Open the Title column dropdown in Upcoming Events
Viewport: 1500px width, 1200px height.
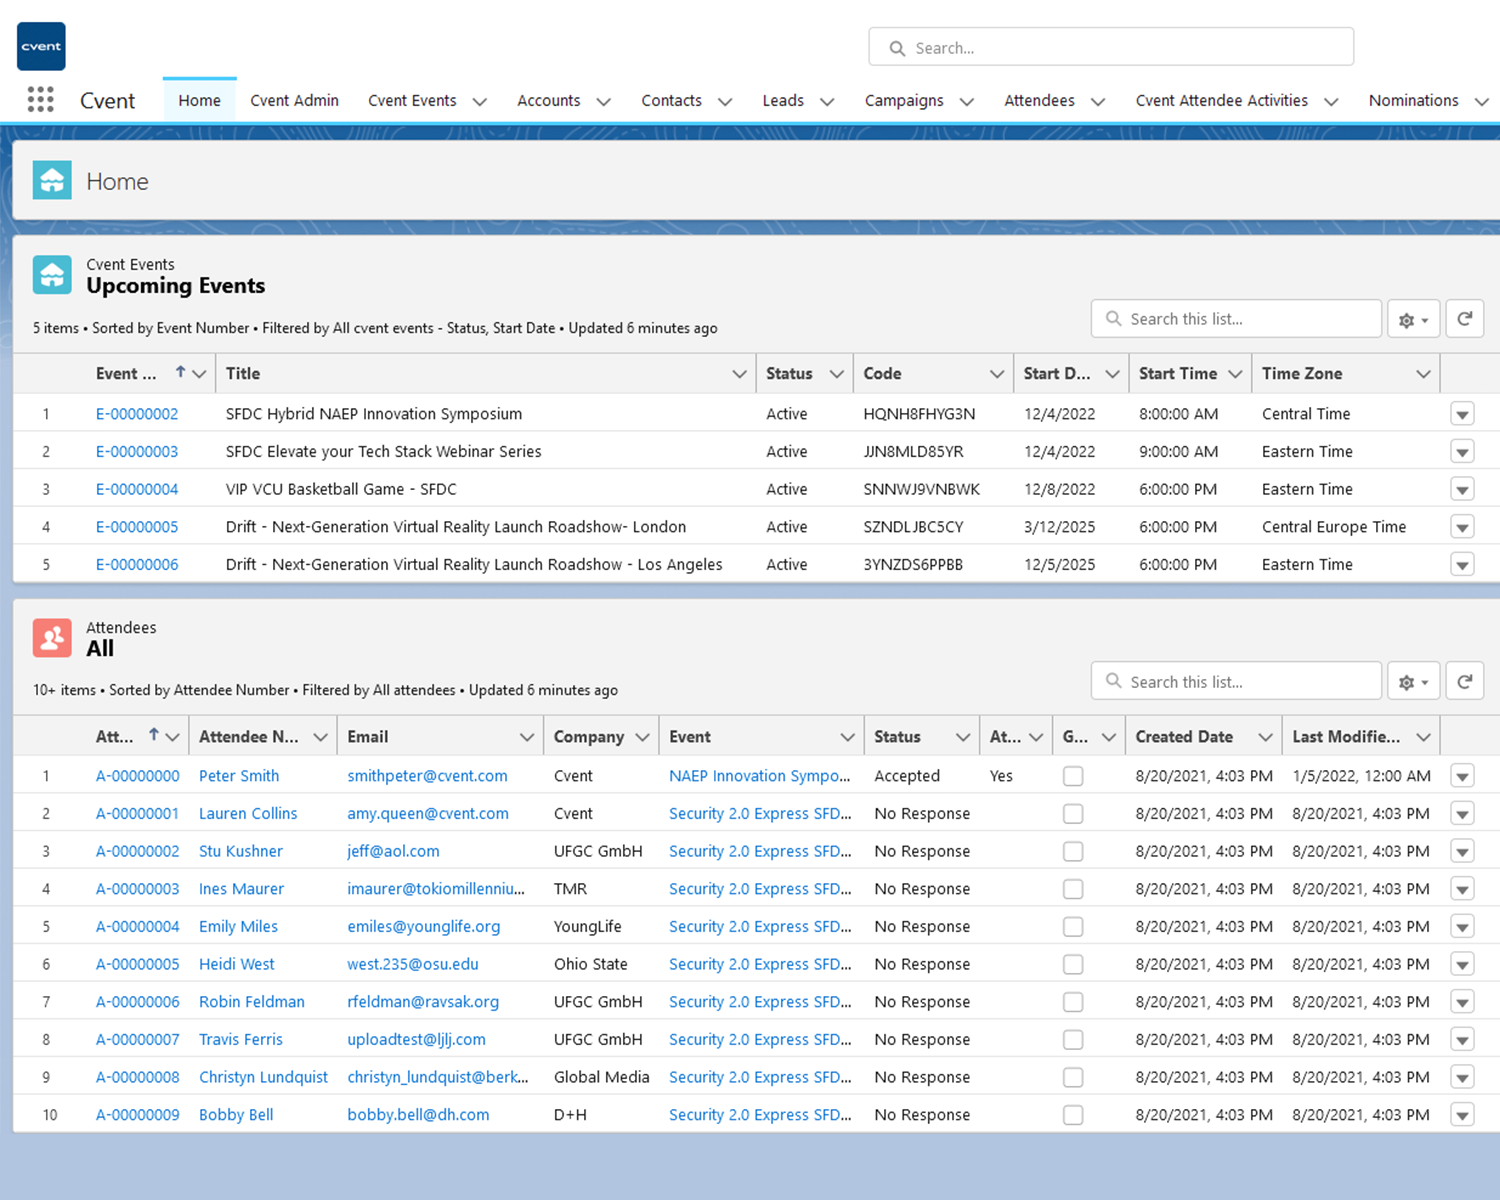(739, 374)
